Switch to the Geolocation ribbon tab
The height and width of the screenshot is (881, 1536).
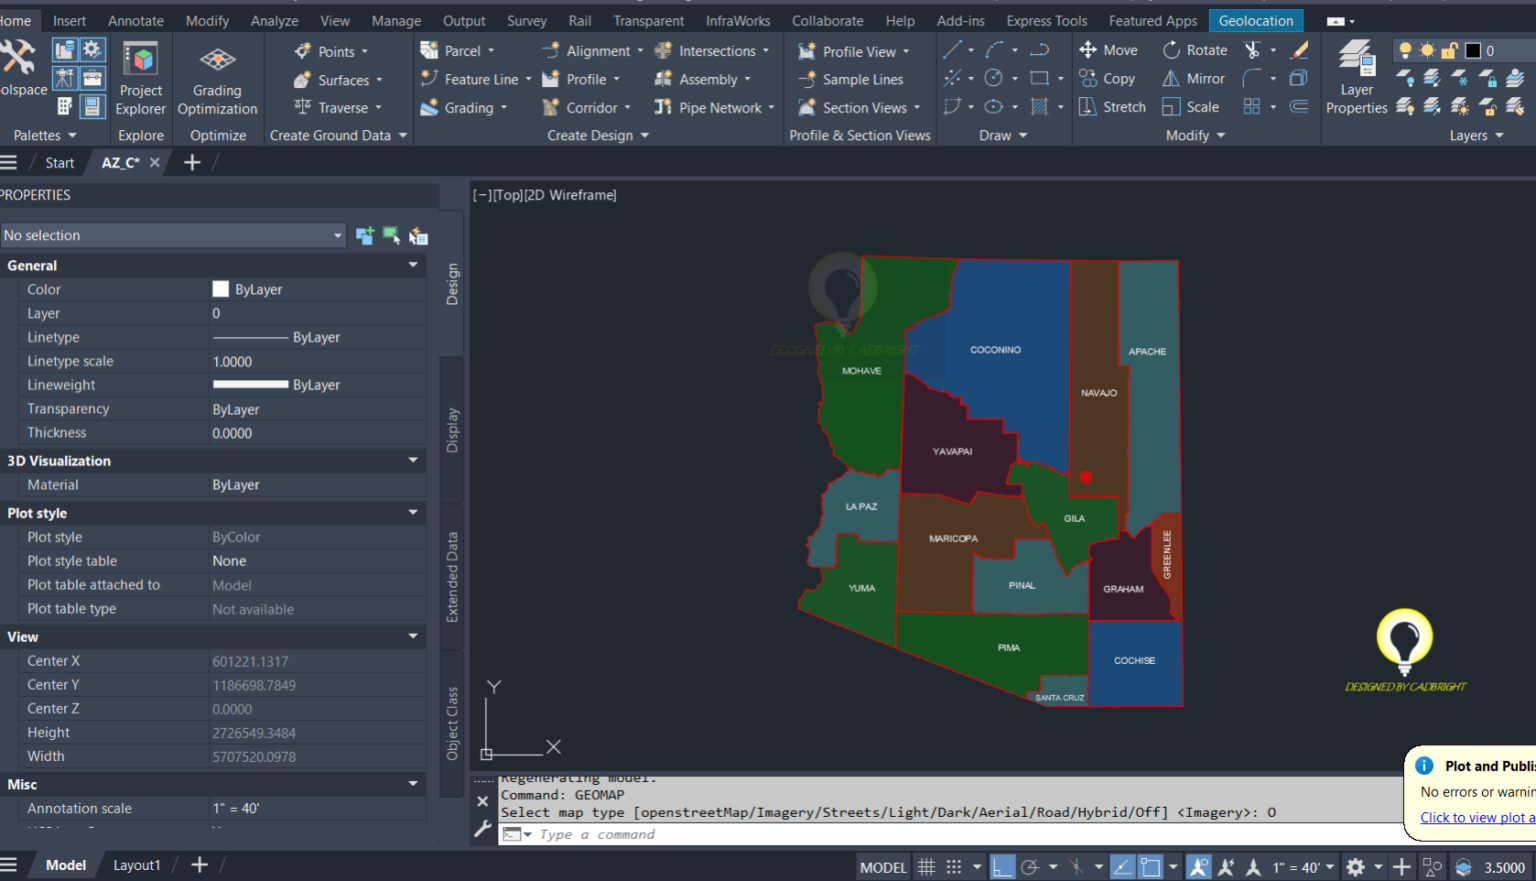coord(1255,20)
